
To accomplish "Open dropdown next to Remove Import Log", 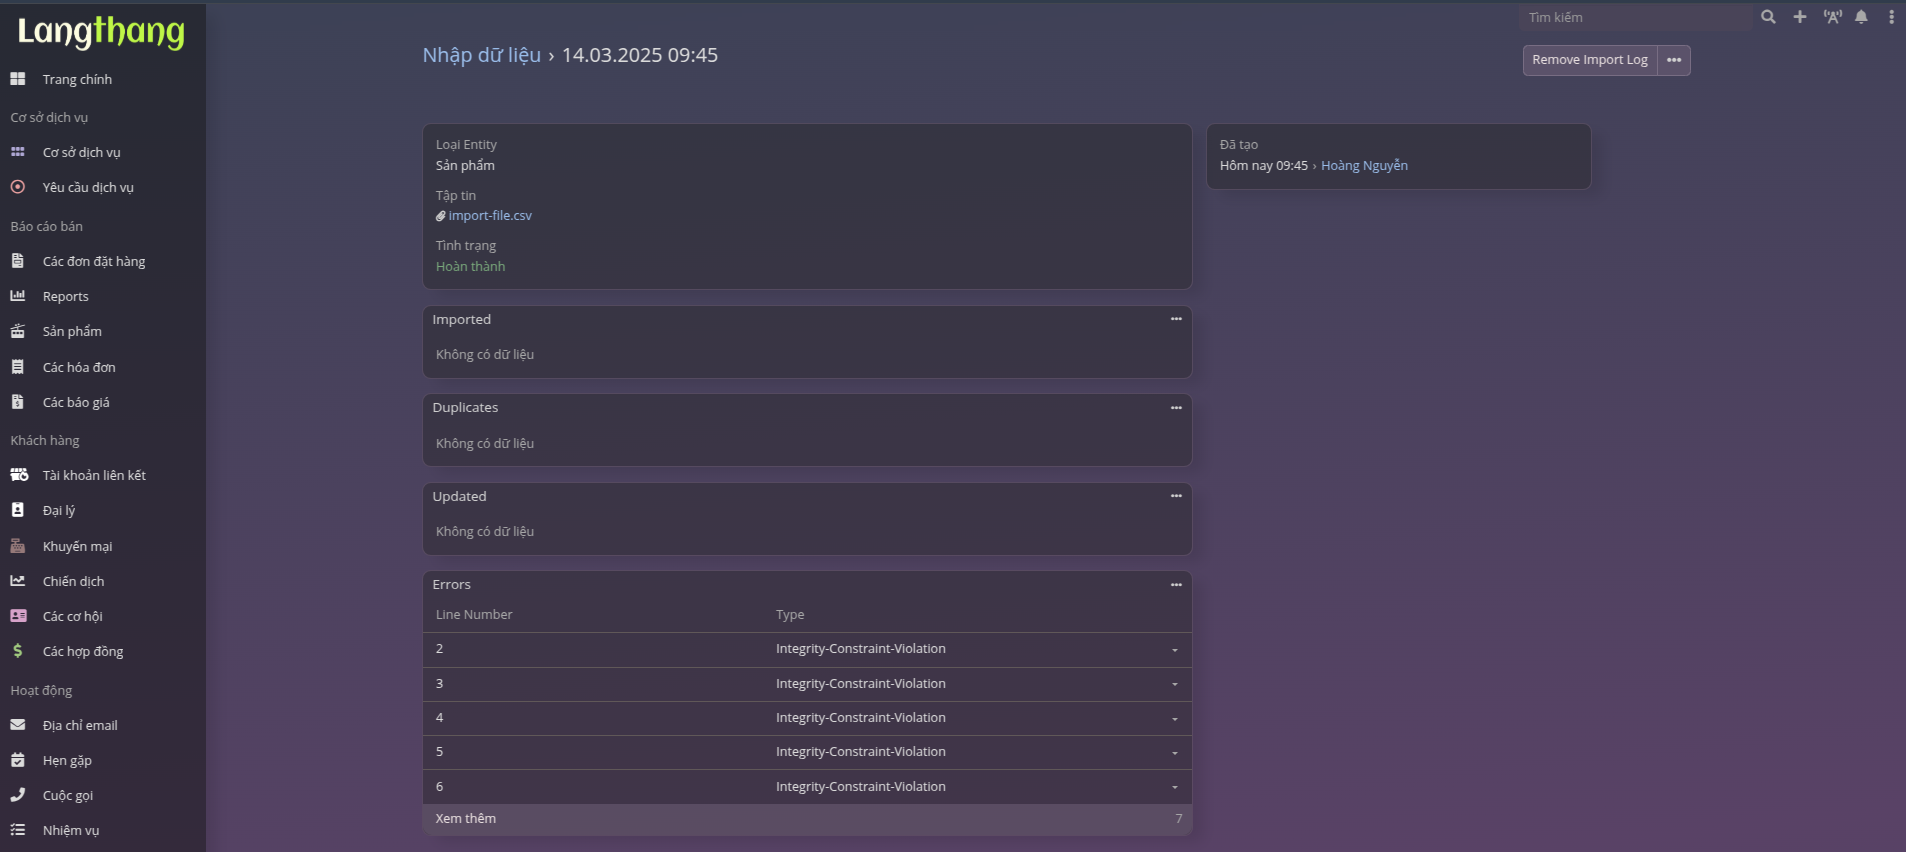I will (x=1674, y=60).
